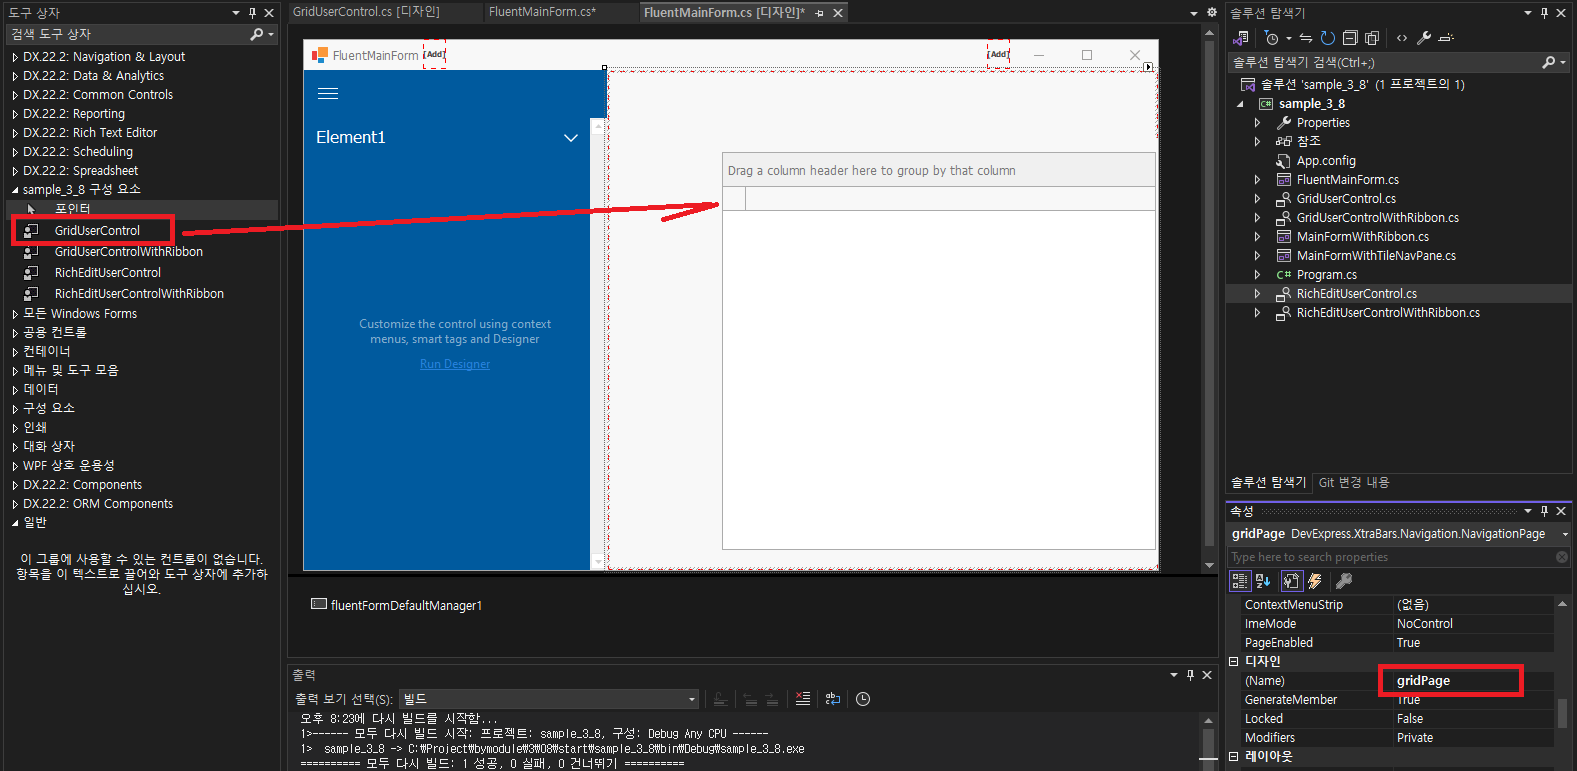Collapse the 디자인 property category
This screenshot has height=771, width=1577.
1233,662
